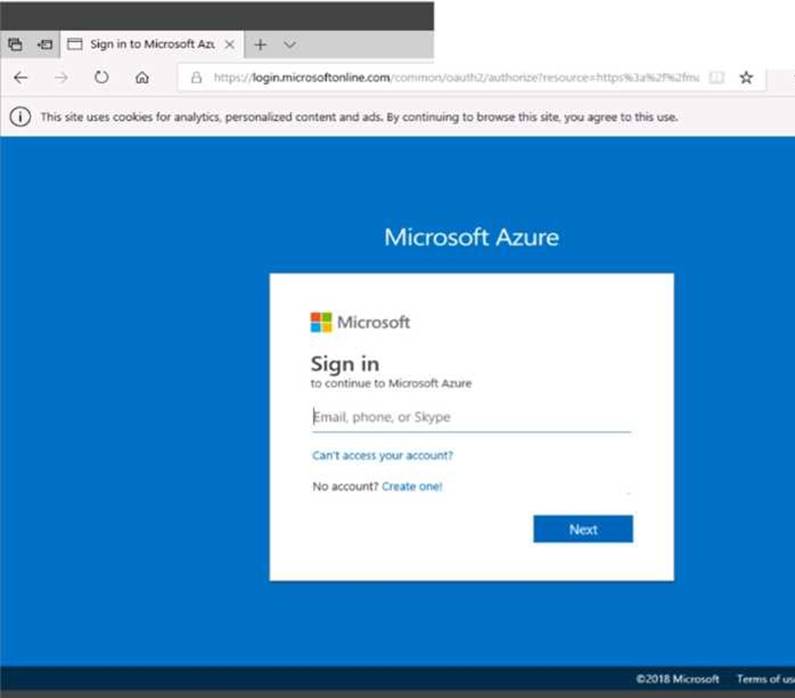Close the Sign in to Microsoft Azure tab
The height and width of the screenshot is (698, 795).
[x=229, y=45]
